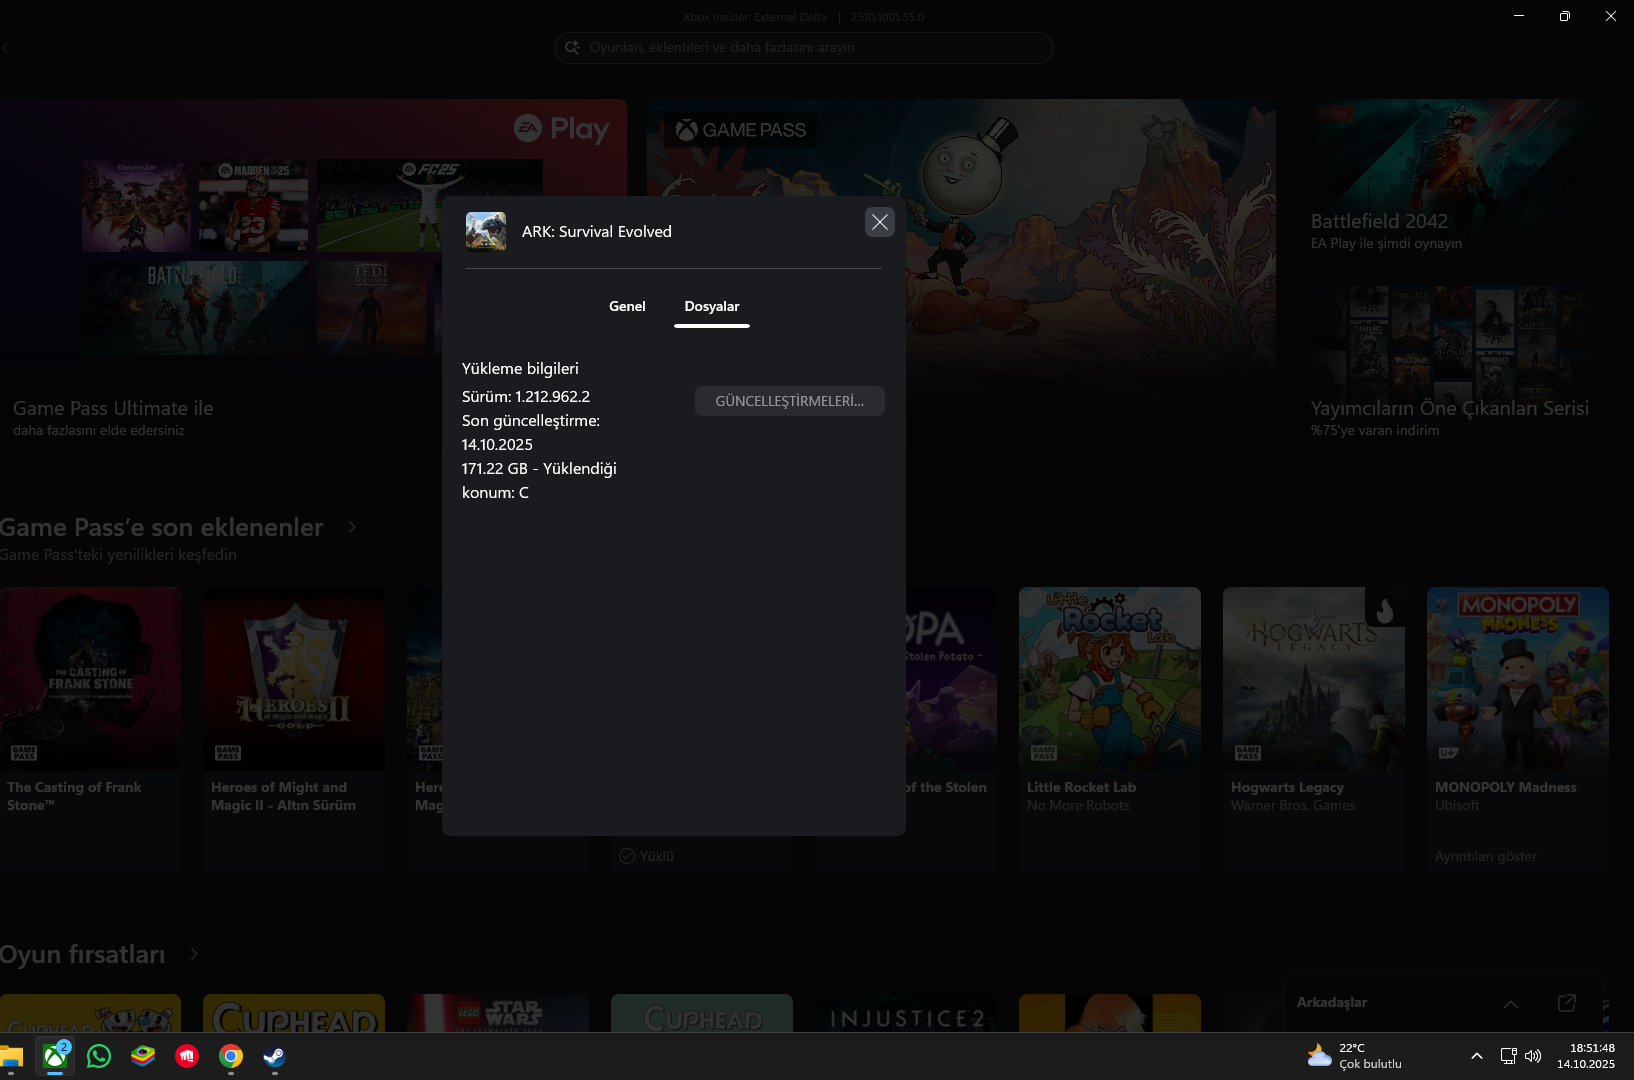Open The Casting of Frank Stone card

coord(90,730)
